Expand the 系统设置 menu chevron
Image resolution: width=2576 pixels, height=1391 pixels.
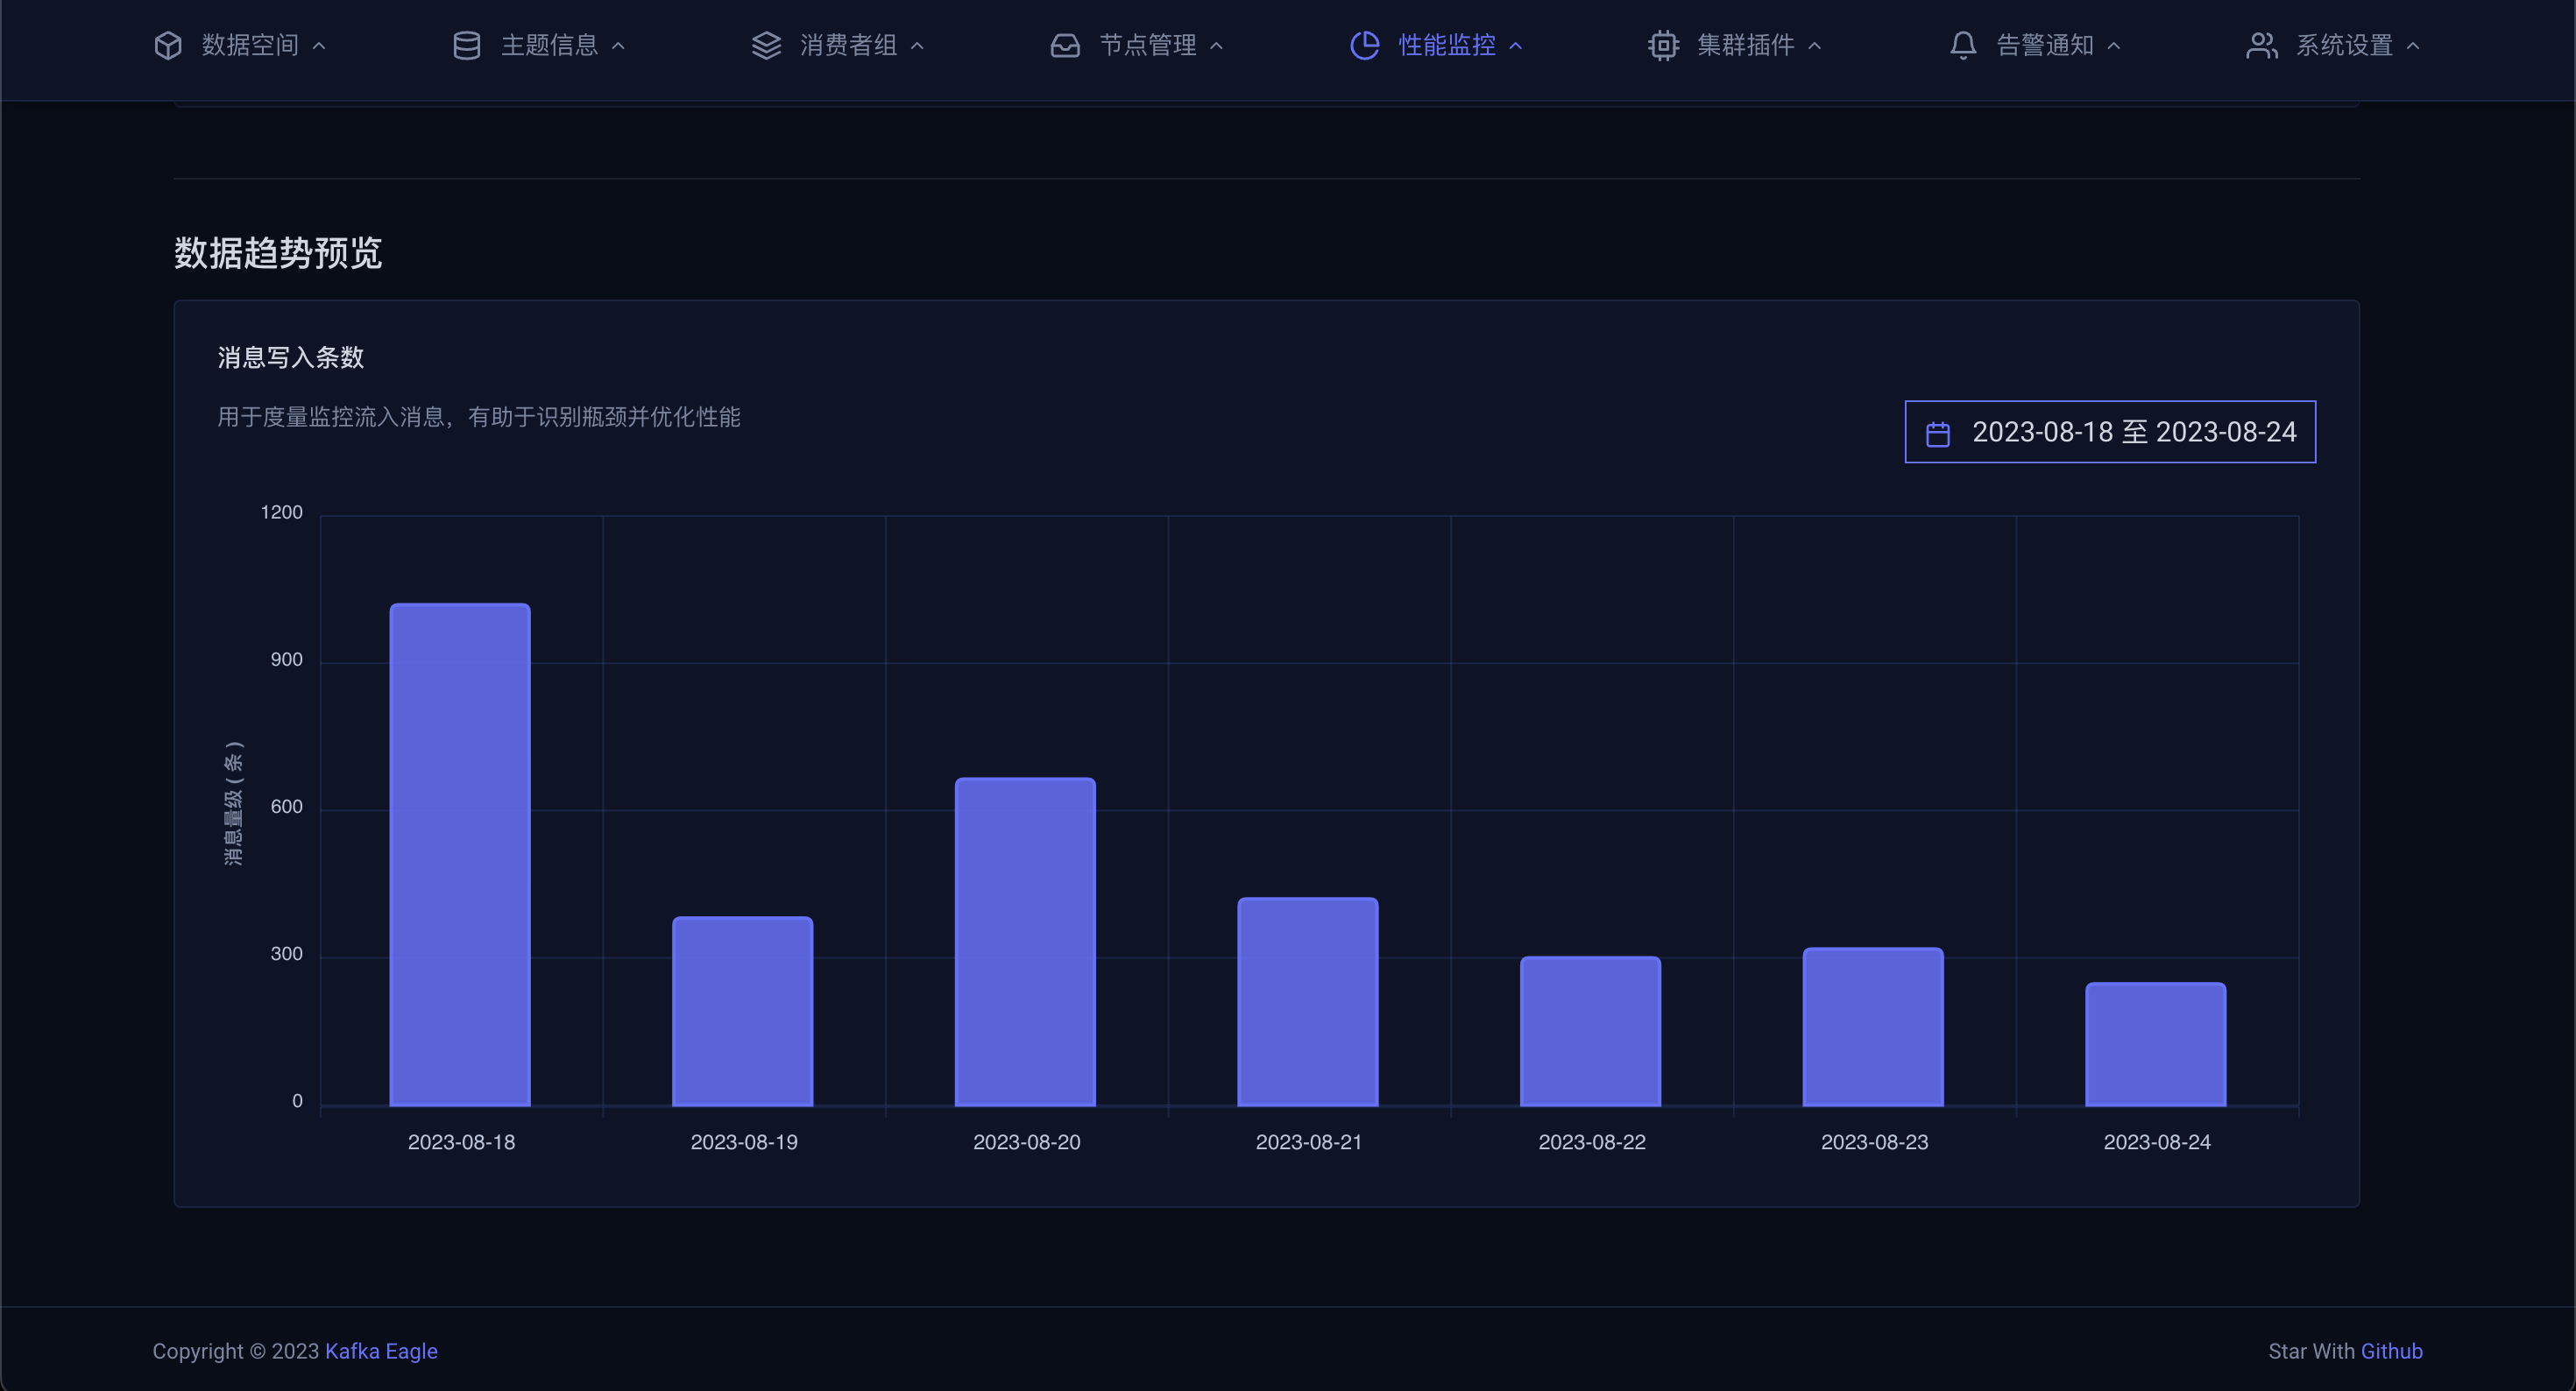pyautogui.click(x=2413, y=46)
